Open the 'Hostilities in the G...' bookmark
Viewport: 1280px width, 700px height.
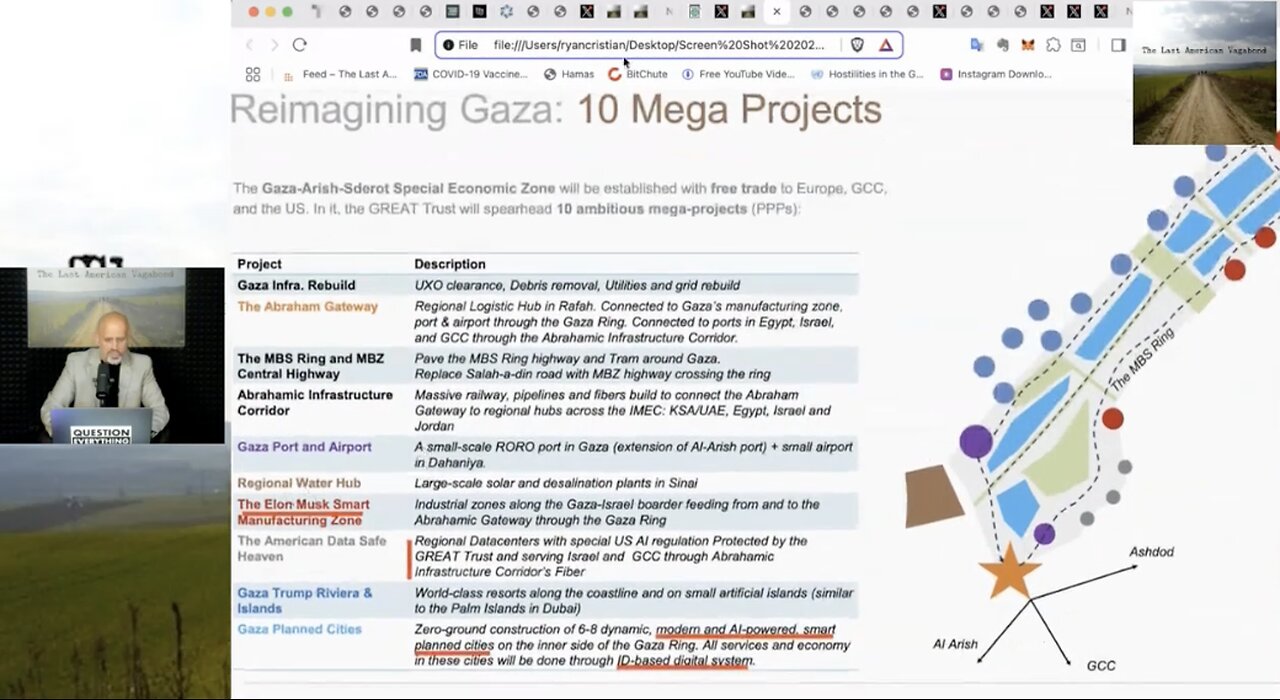[x=867, y=74]
